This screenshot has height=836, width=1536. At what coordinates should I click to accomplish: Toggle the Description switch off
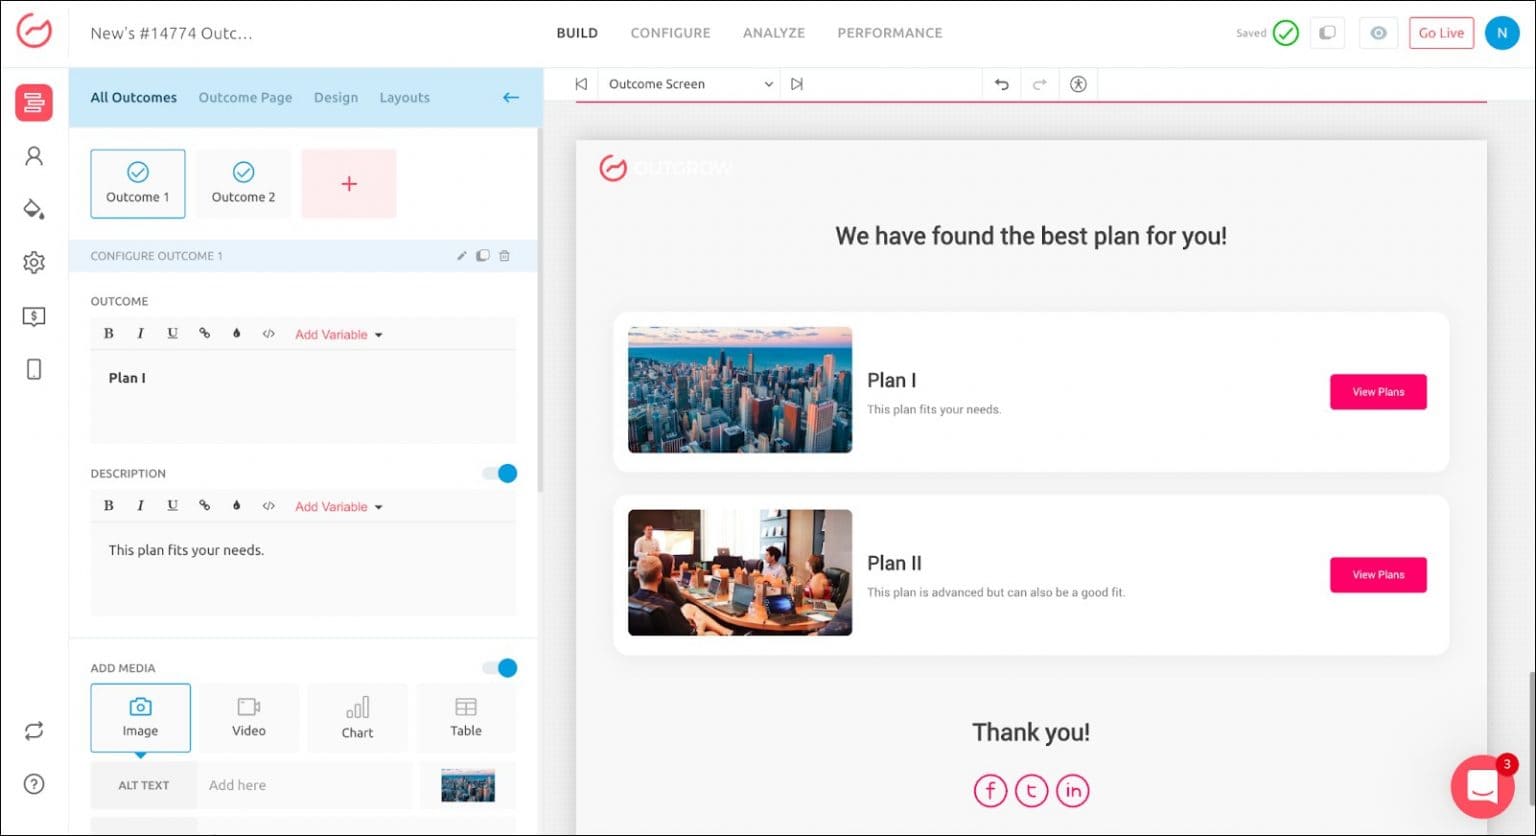click(500, 474)
